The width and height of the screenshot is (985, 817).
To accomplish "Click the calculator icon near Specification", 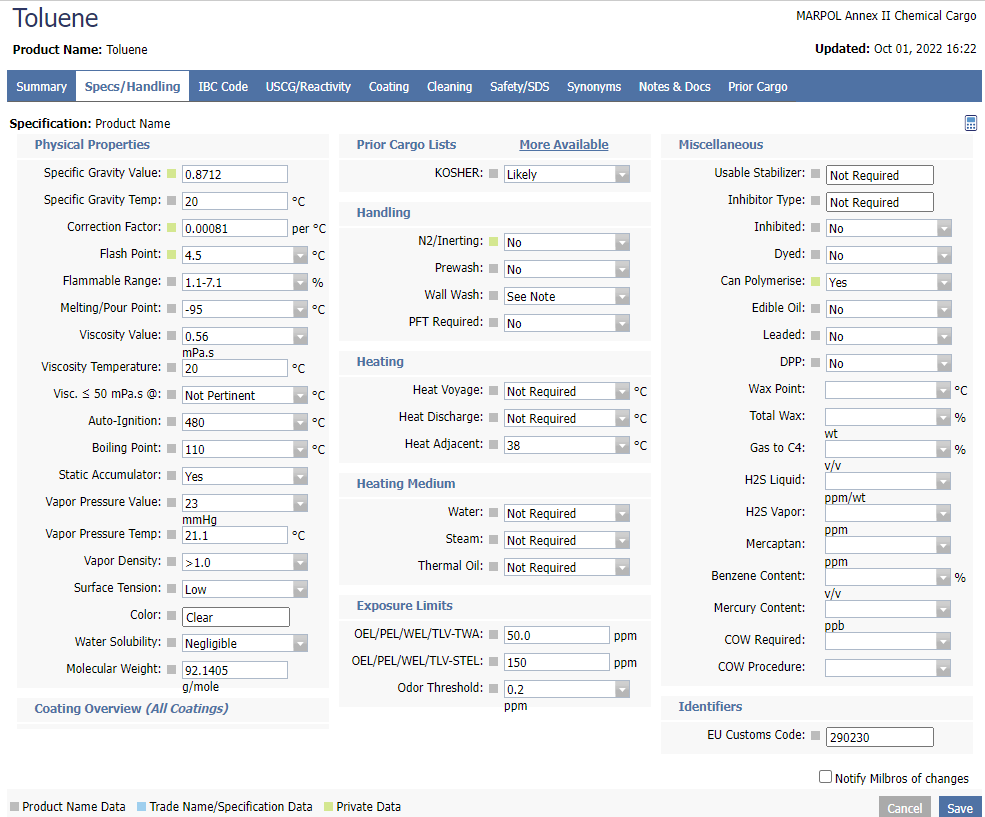I will [x=970, y=123].
